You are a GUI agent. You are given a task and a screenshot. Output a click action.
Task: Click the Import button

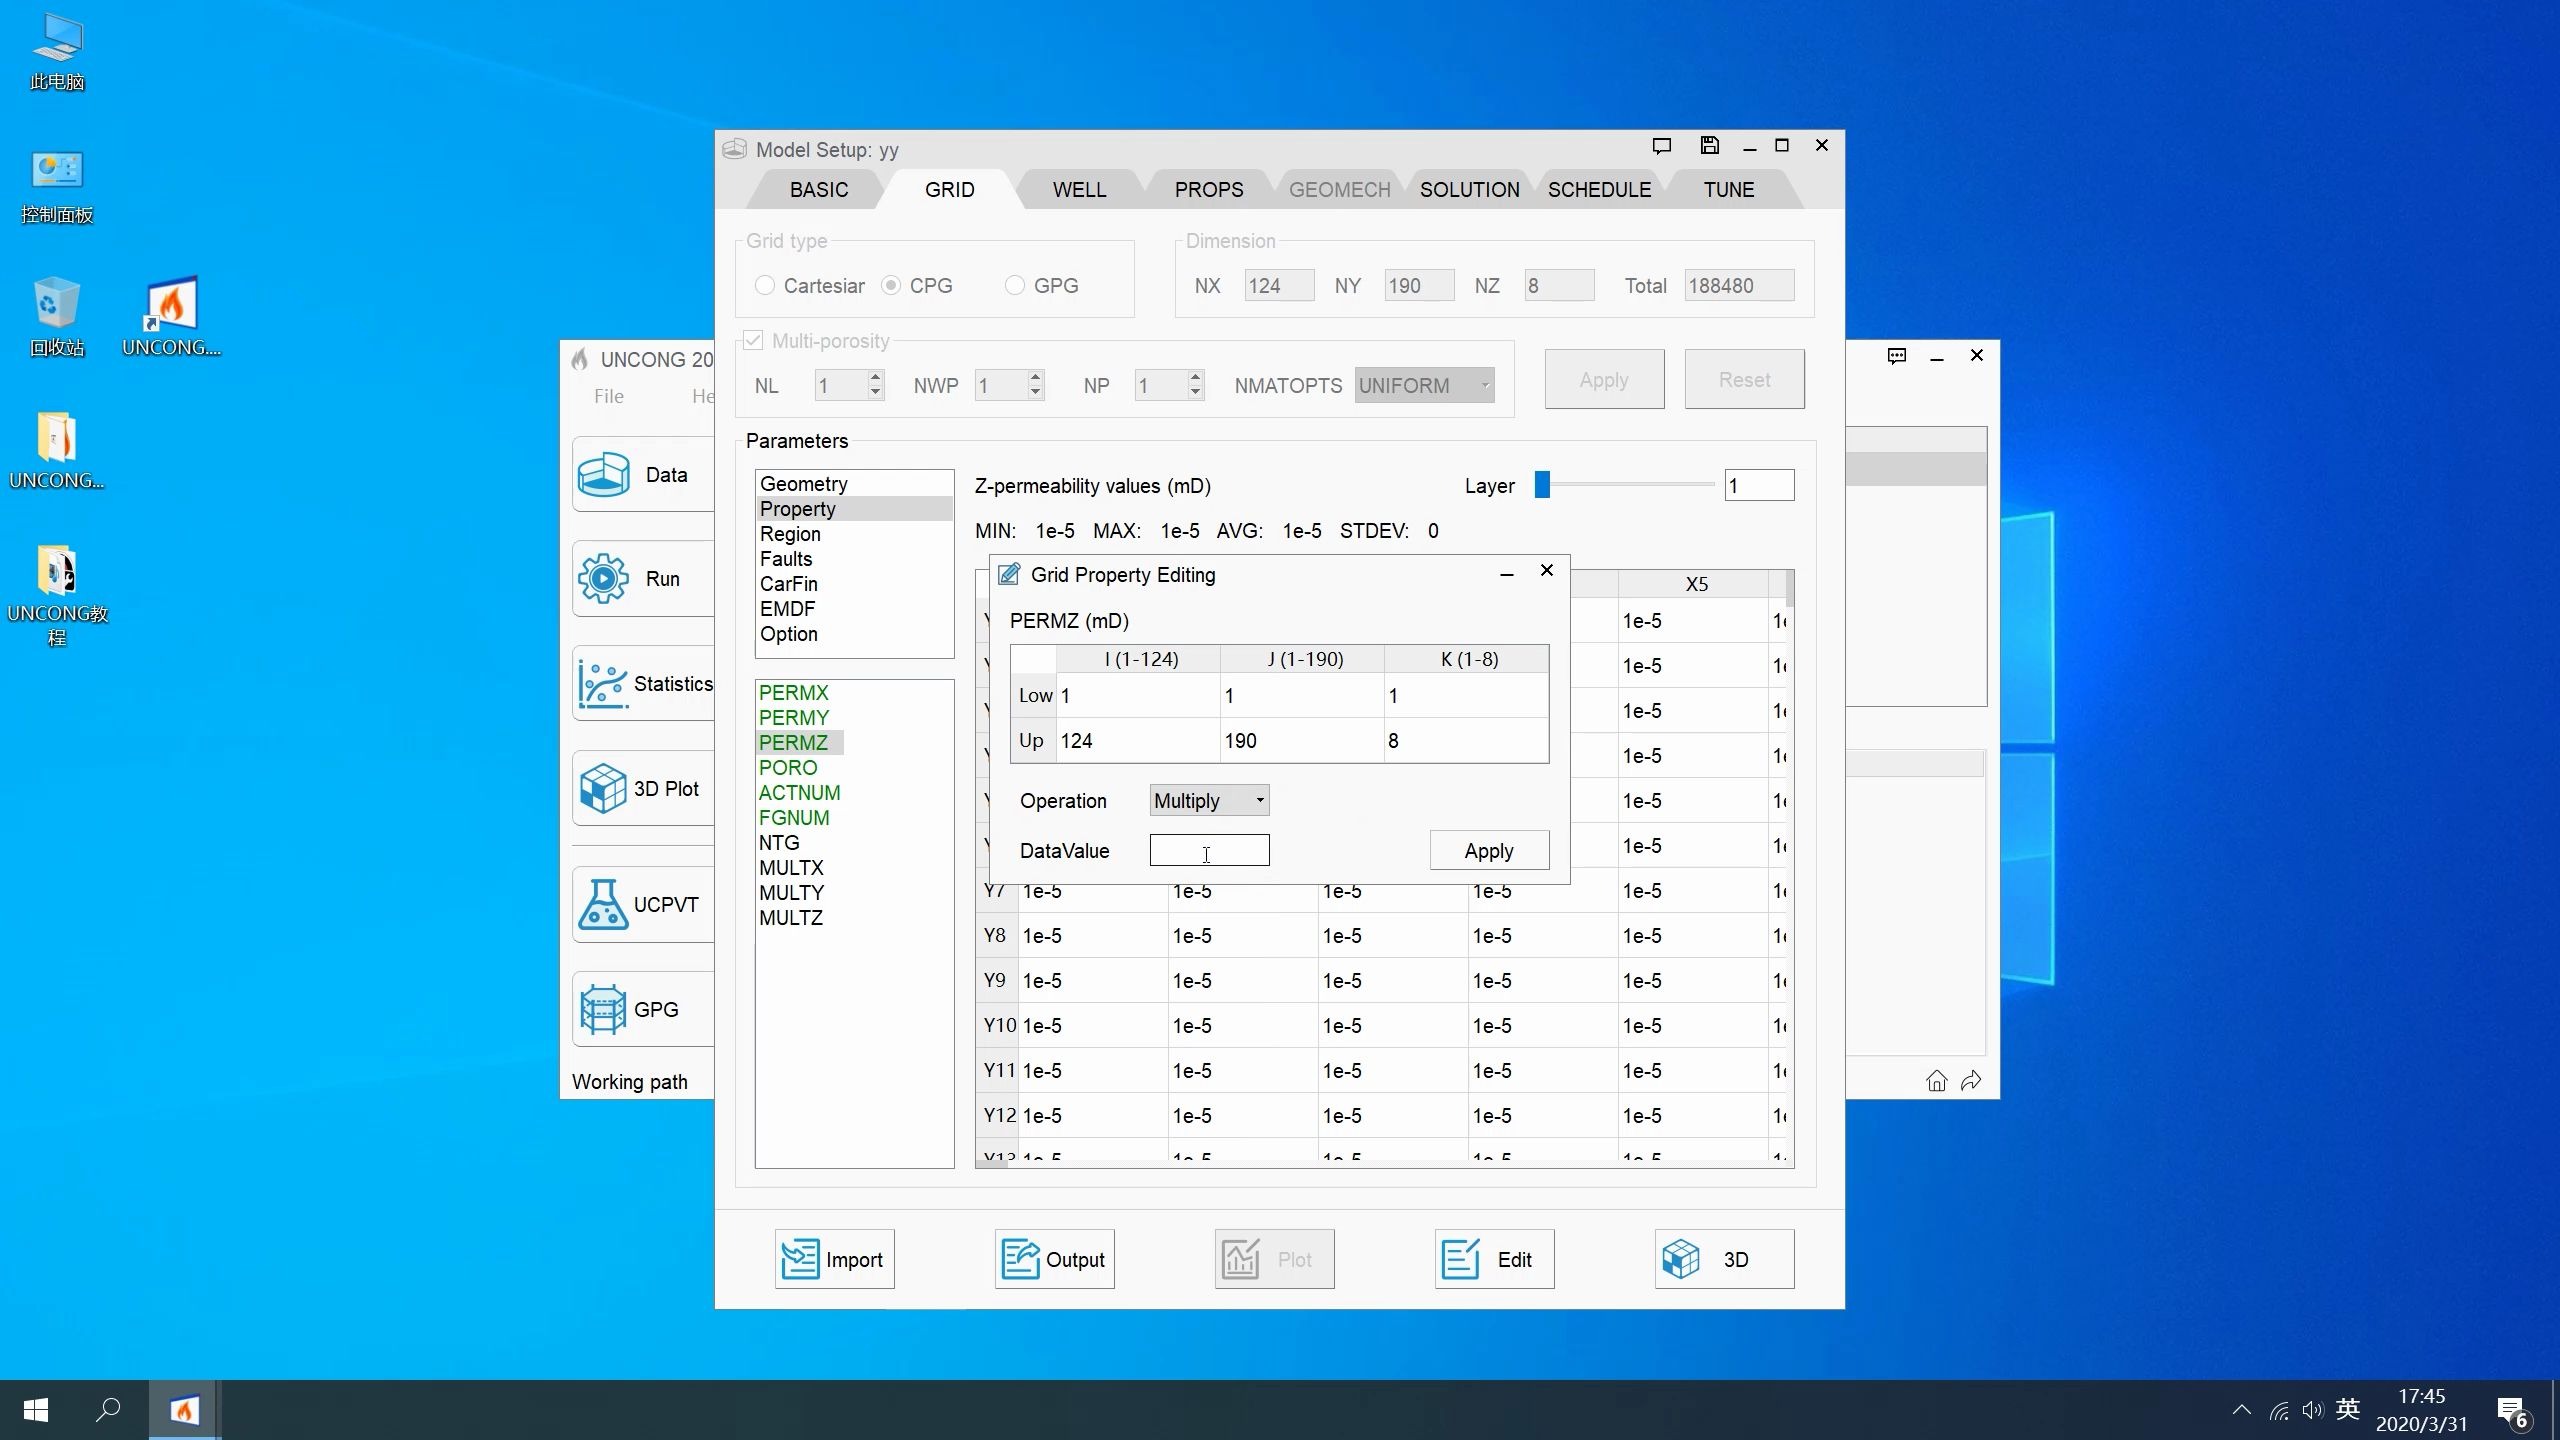point(834,1260)
